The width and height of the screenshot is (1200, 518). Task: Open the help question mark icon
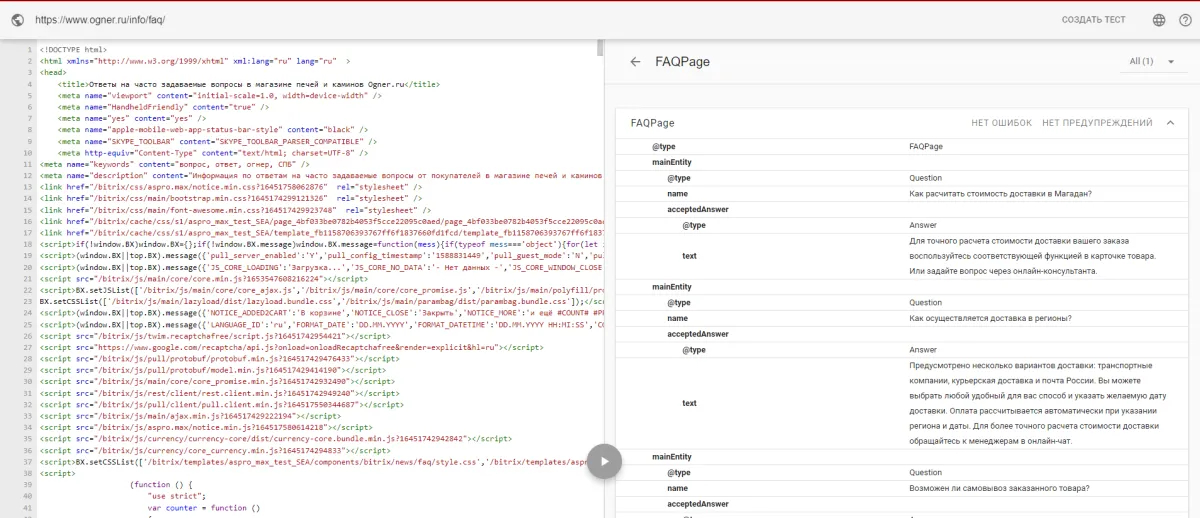(x=1184, y=19)
